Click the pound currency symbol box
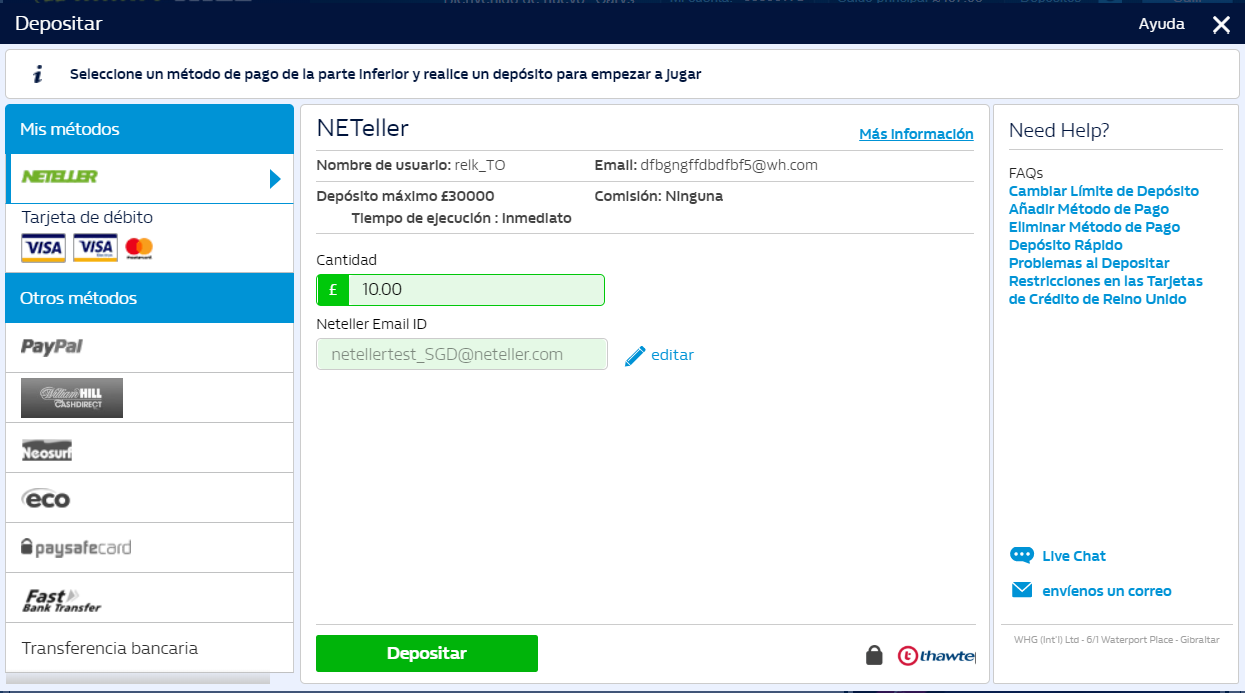The height and width of the screenshot is (693, 1245). (333, 290)
